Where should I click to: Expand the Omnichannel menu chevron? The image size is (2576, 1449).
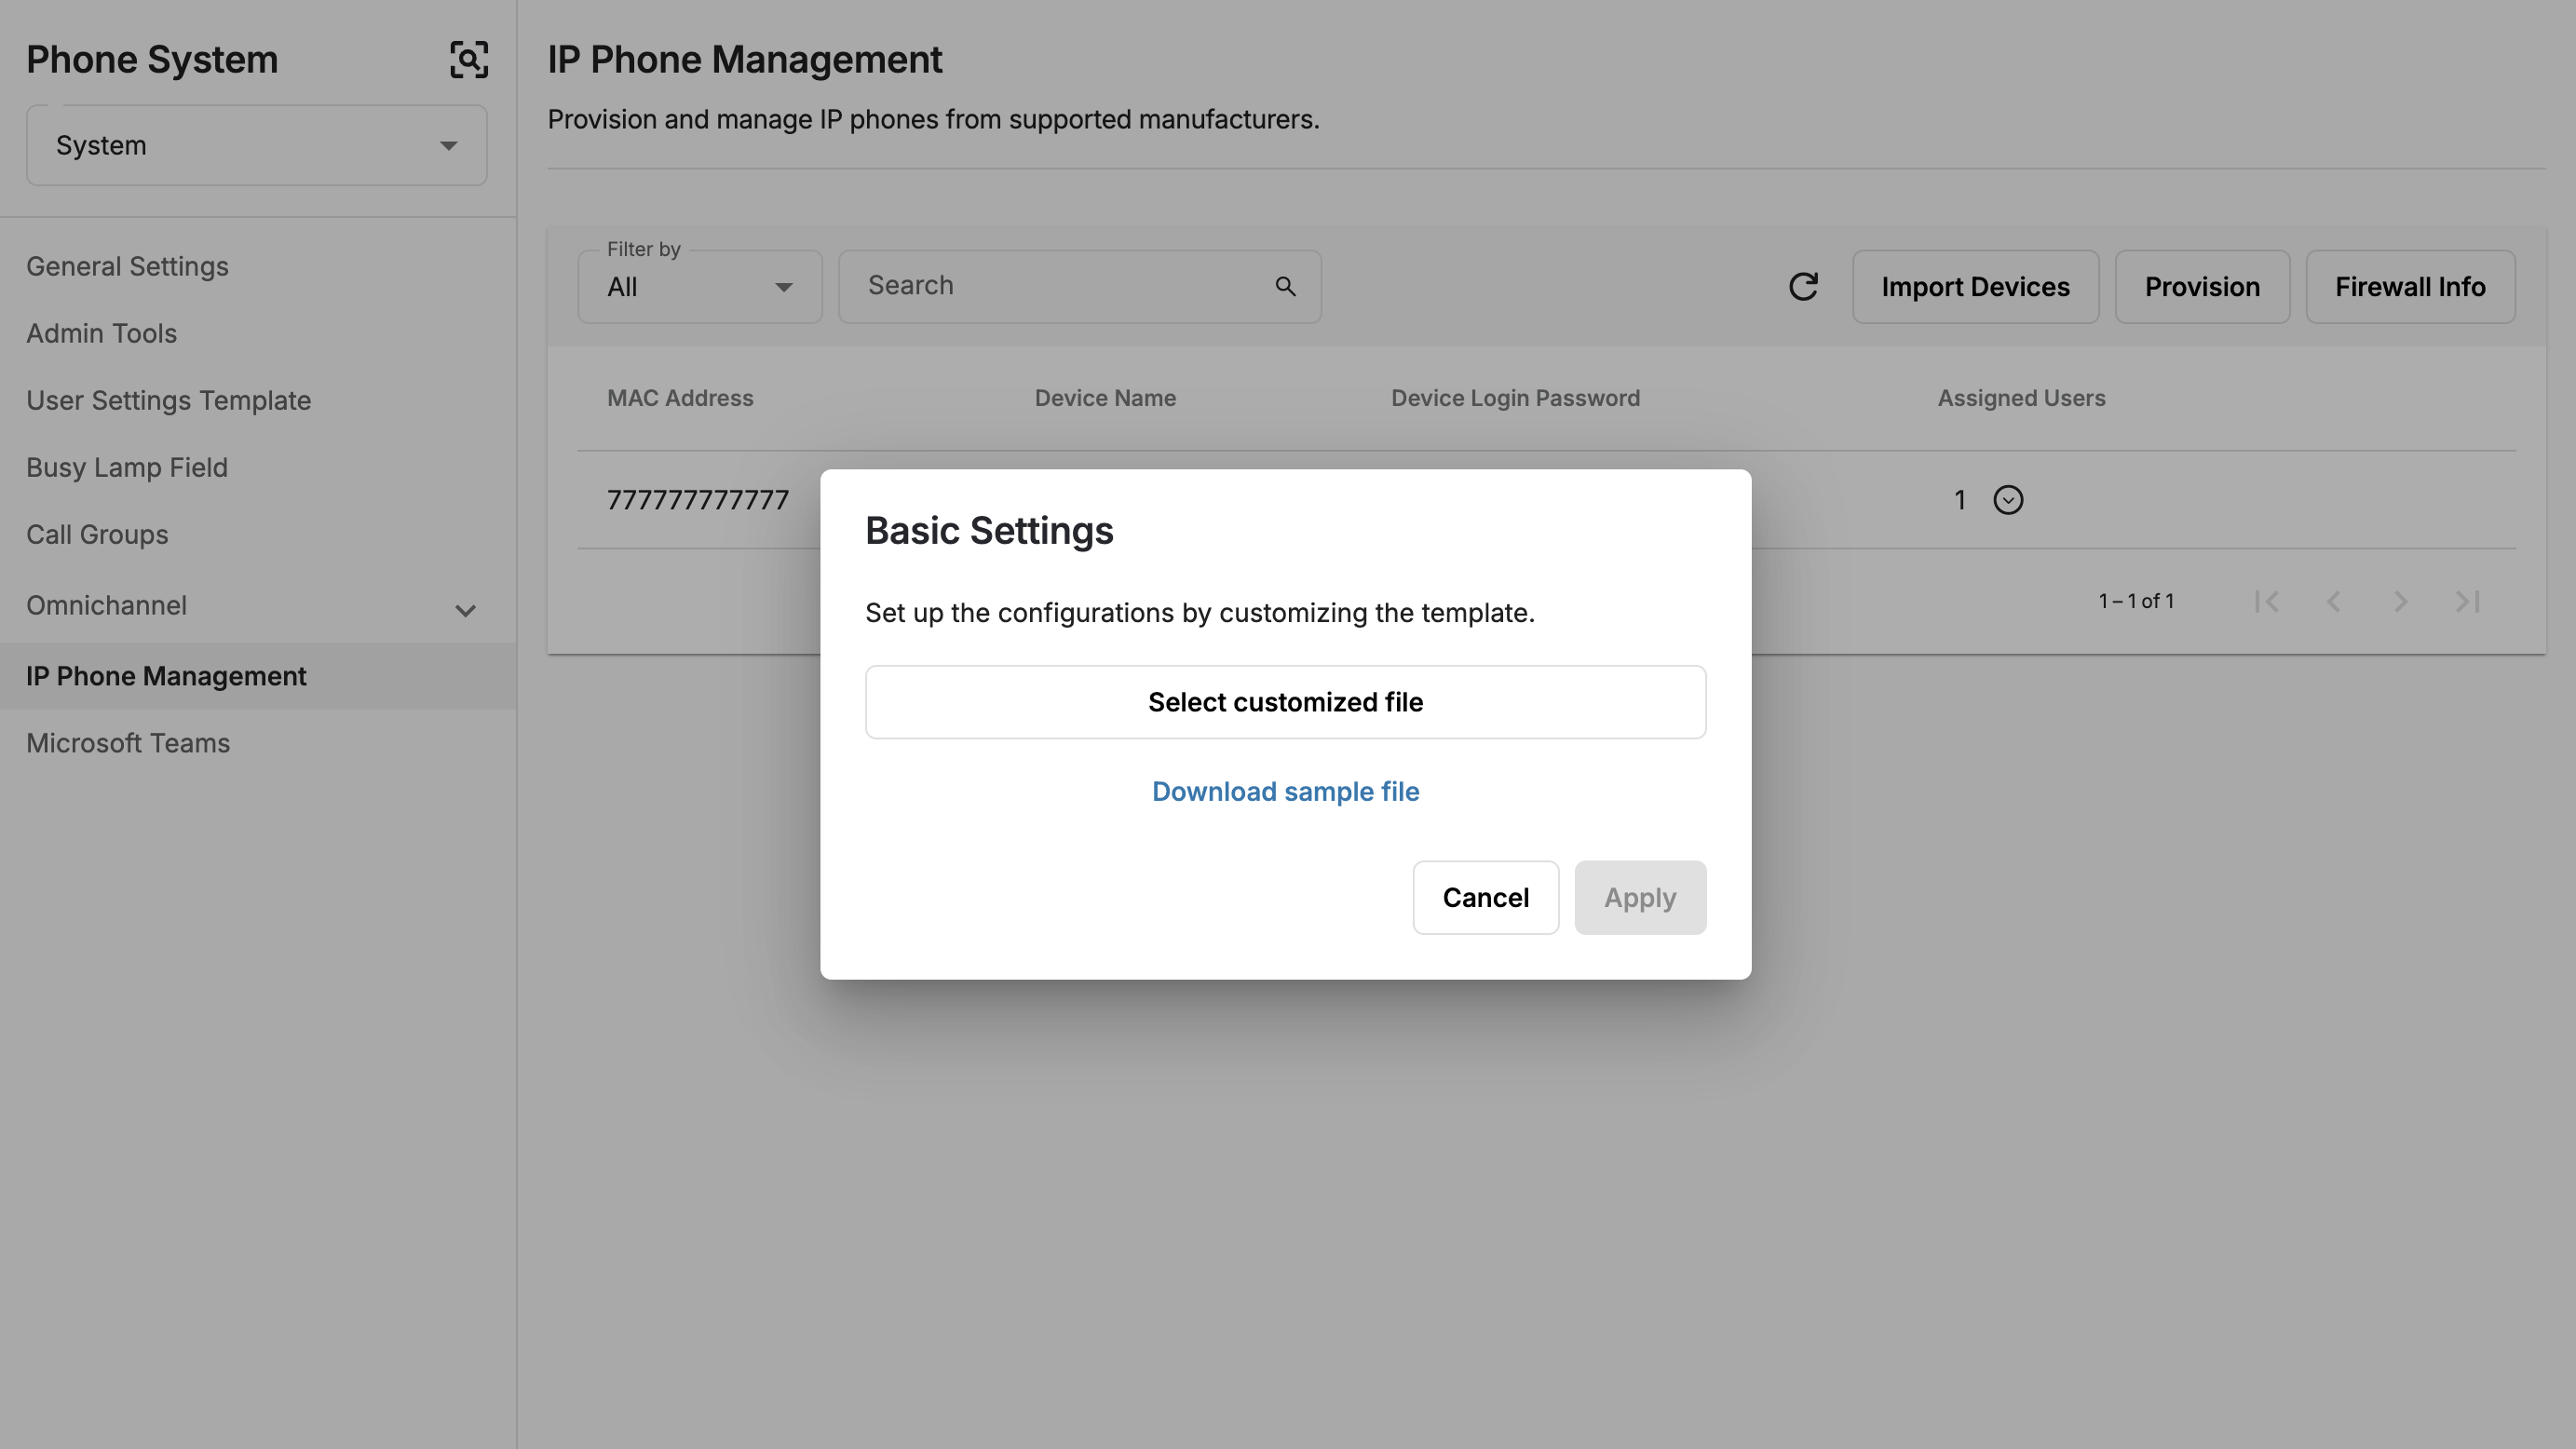tap(465, 610)
